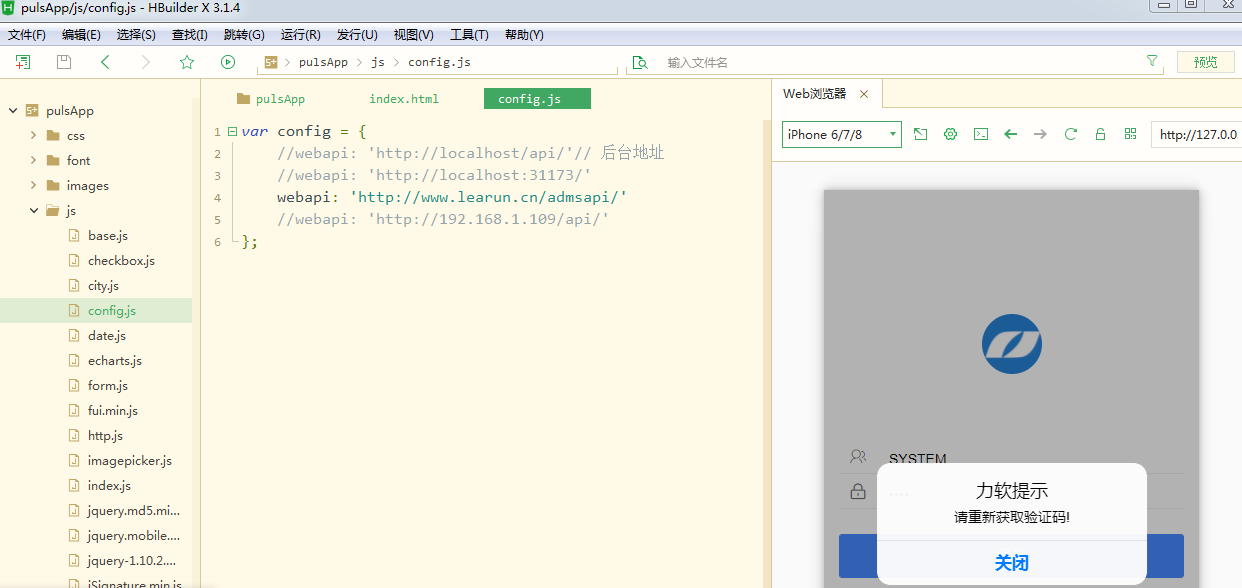1242x588 pixels.
Task: Click the external browser open icon
Action: pos(921,134)
